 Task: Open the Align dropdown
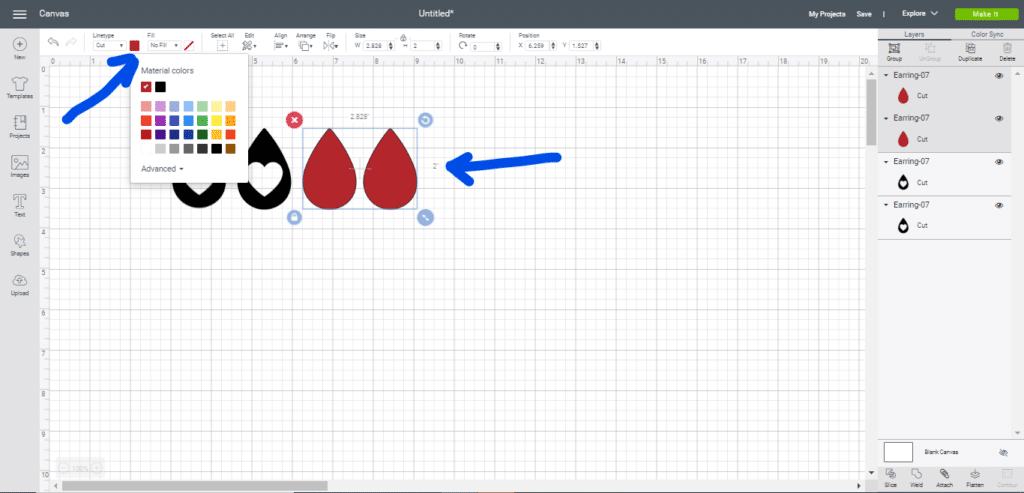coord(281,46)
